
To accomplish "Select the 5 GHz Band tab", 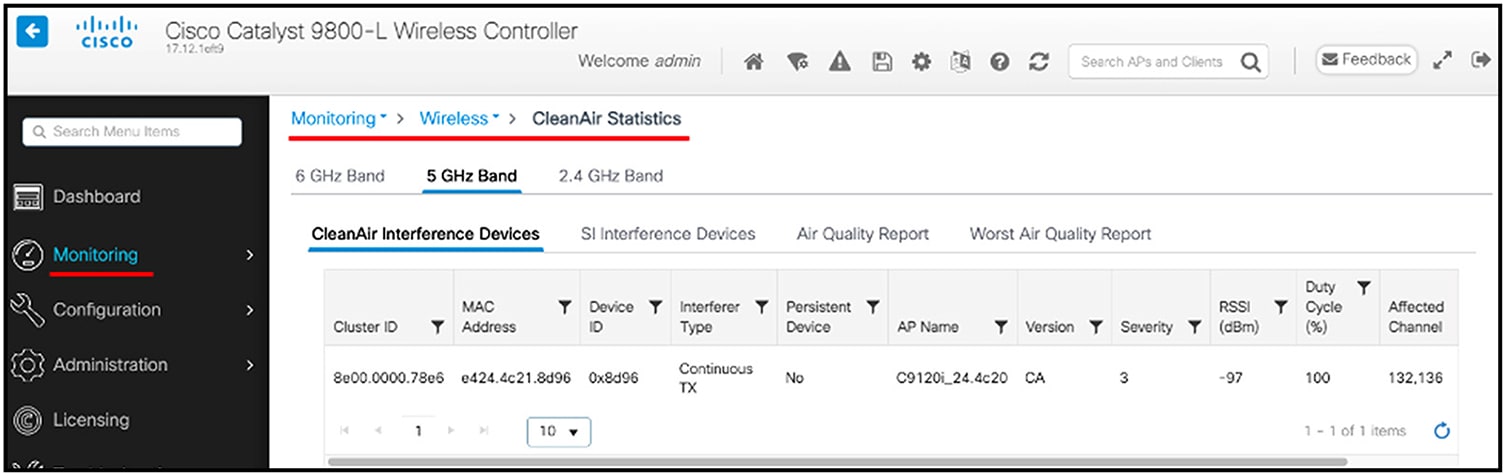I will (x=472, y=176).
